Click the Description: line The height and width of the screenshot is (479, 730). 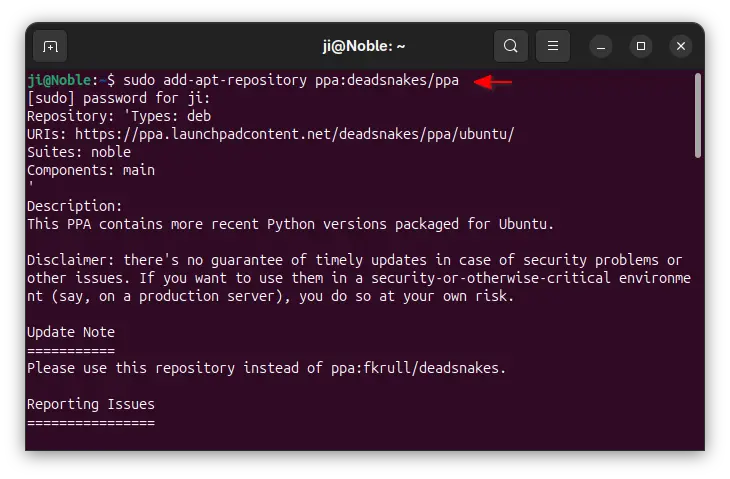click(x=74, y=206)
